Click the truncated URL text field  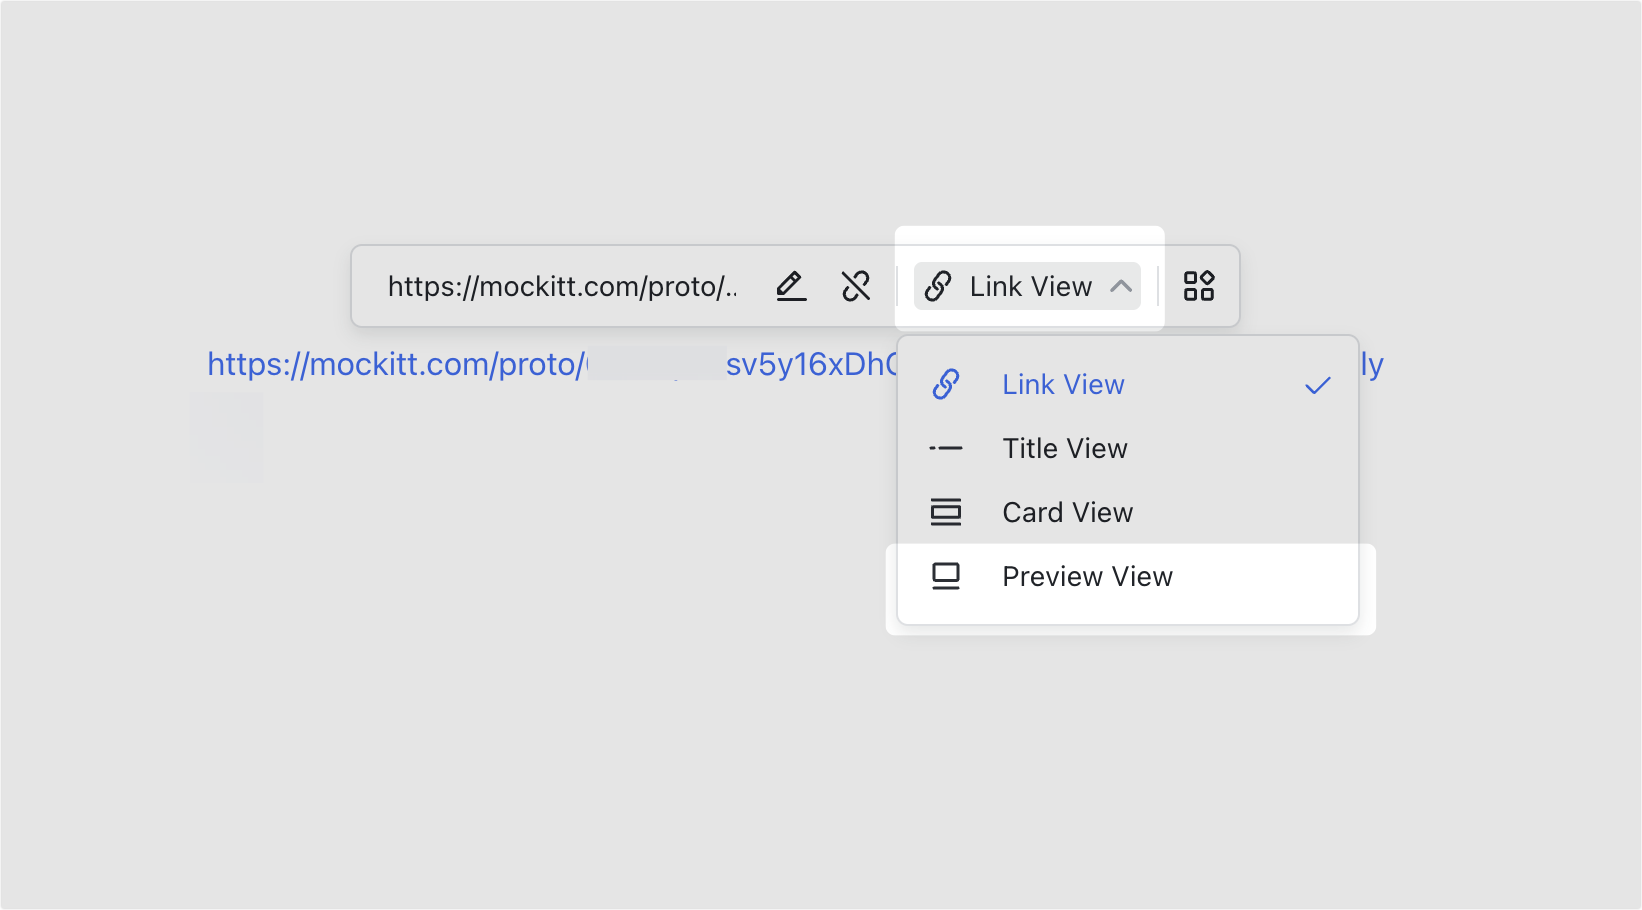click(x=565, y=286)
